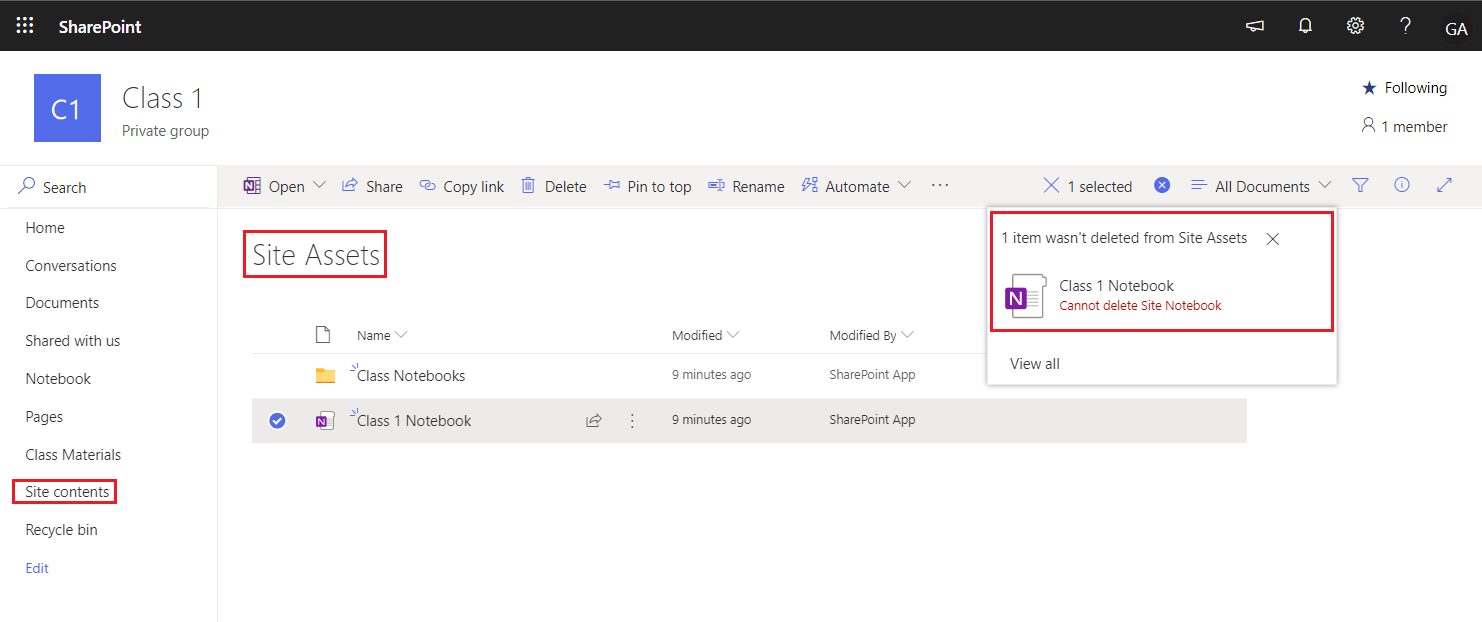Clear the 1 selected items
Viewport: 1482px width, 622px height.
point(1051,185)
